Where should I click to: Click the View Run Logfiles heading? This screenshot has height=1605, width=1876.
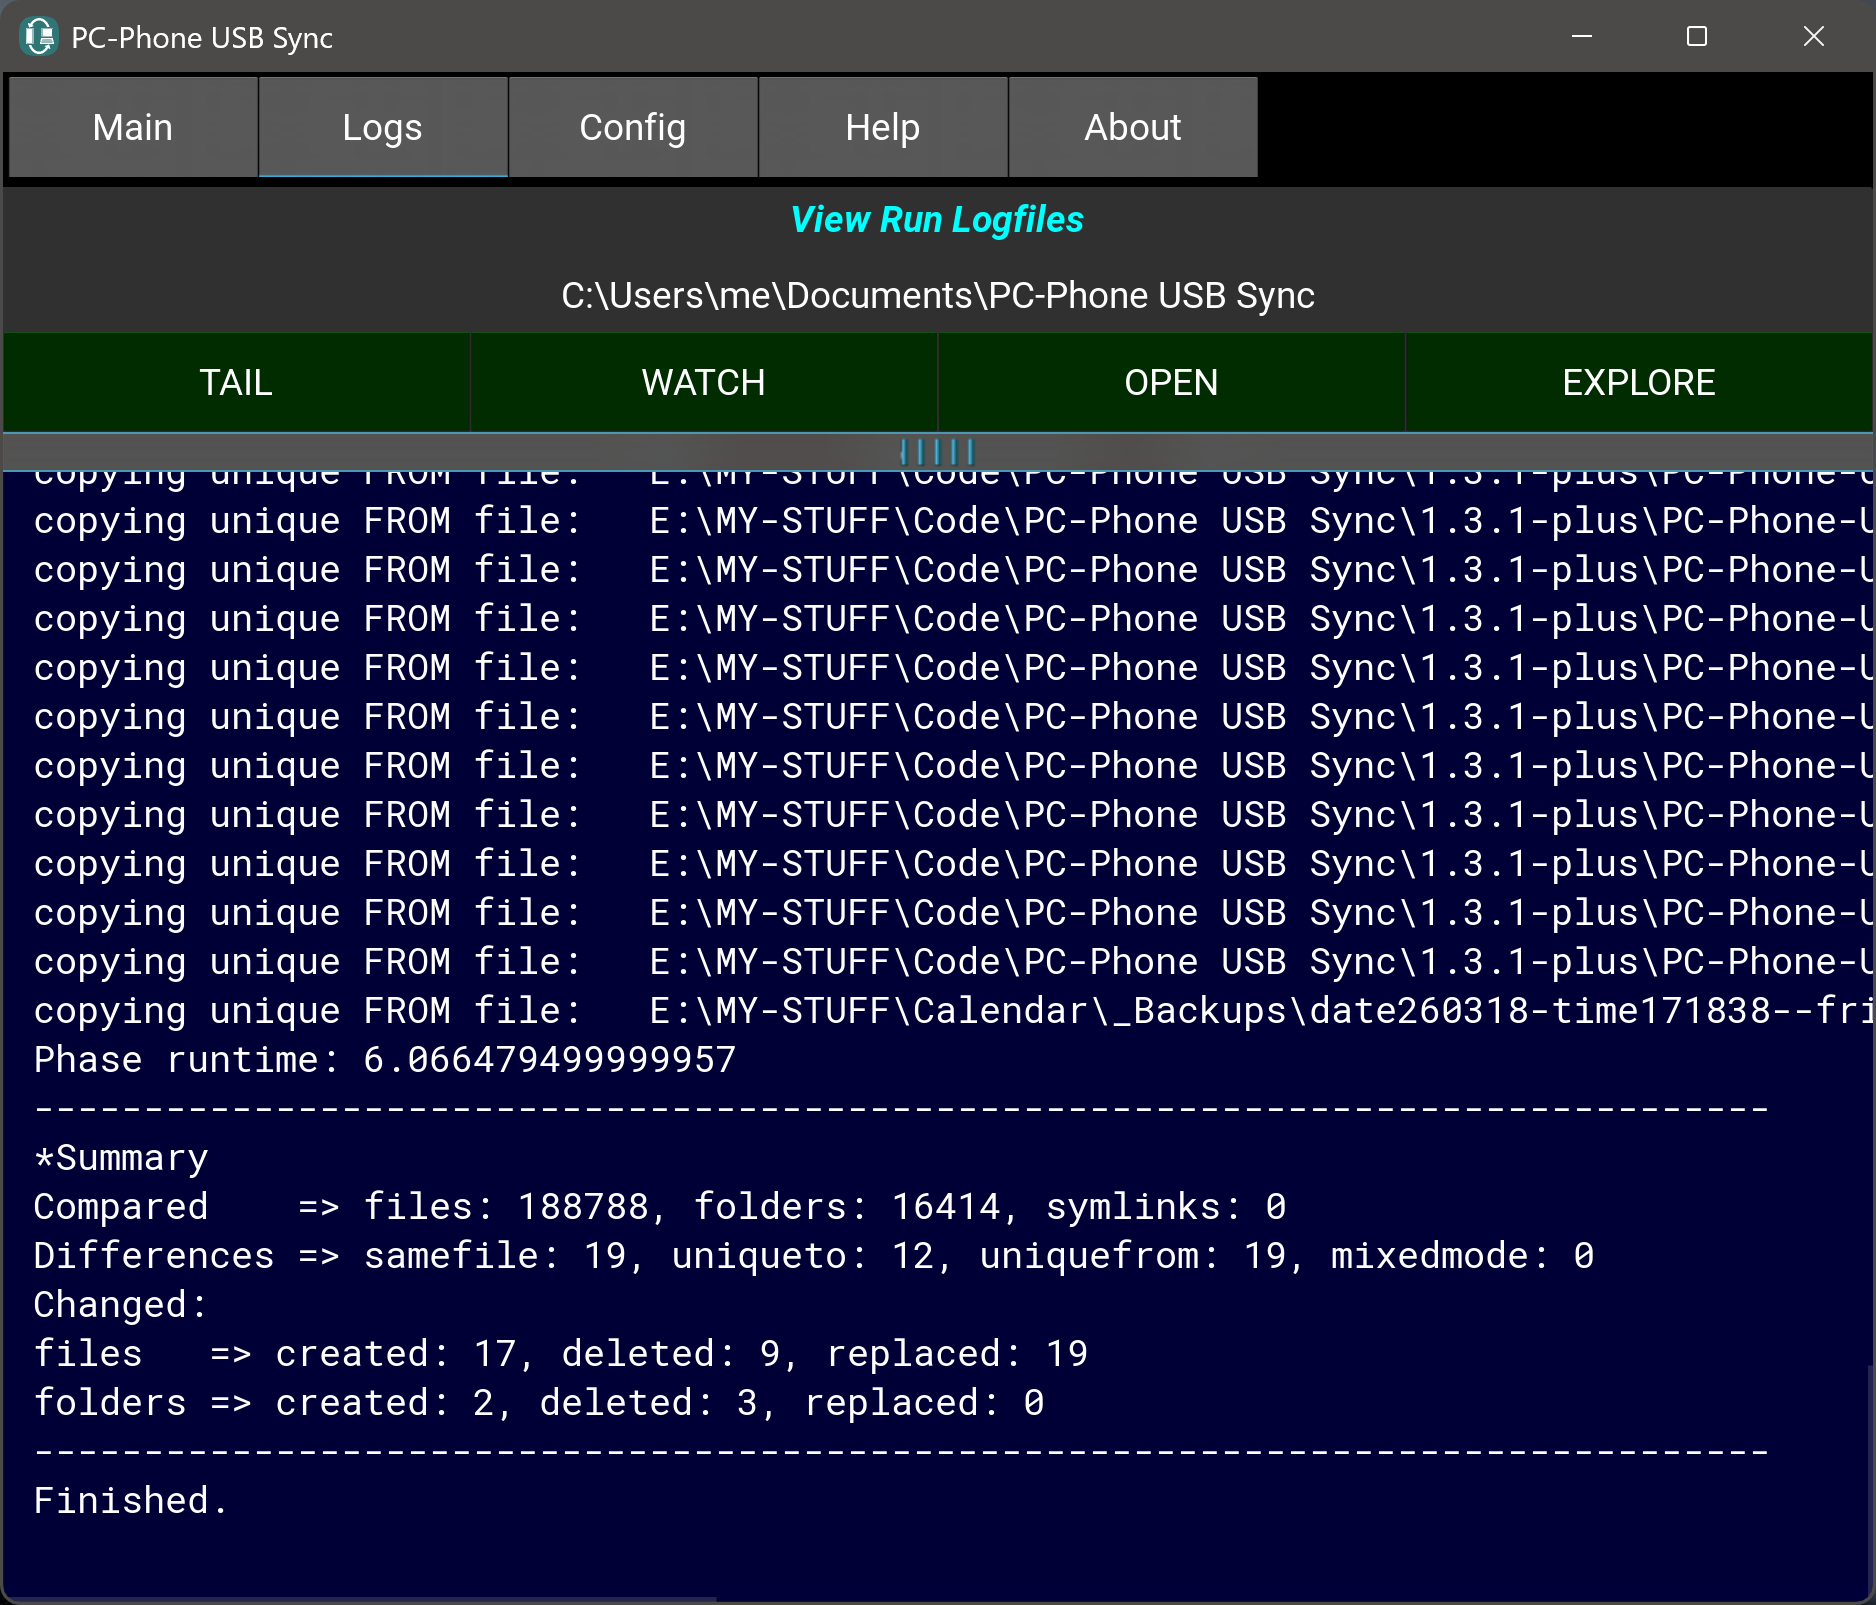coord(937,220)
